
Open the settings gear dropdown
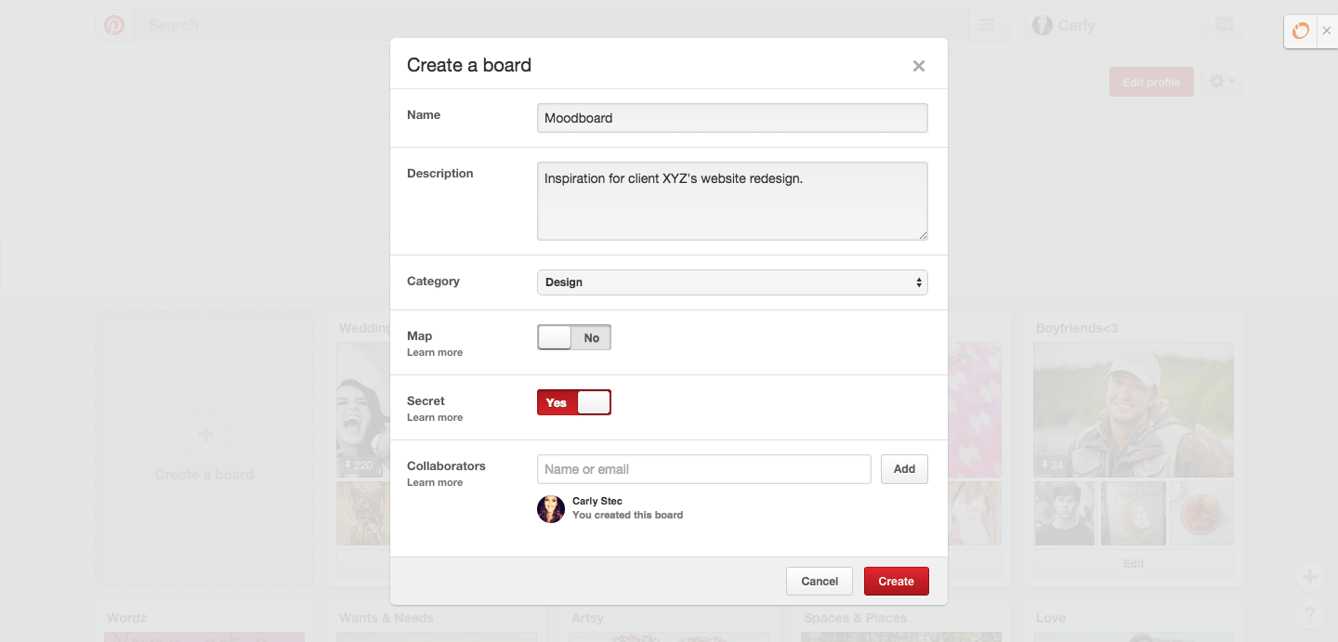[x=1221, y=82]
